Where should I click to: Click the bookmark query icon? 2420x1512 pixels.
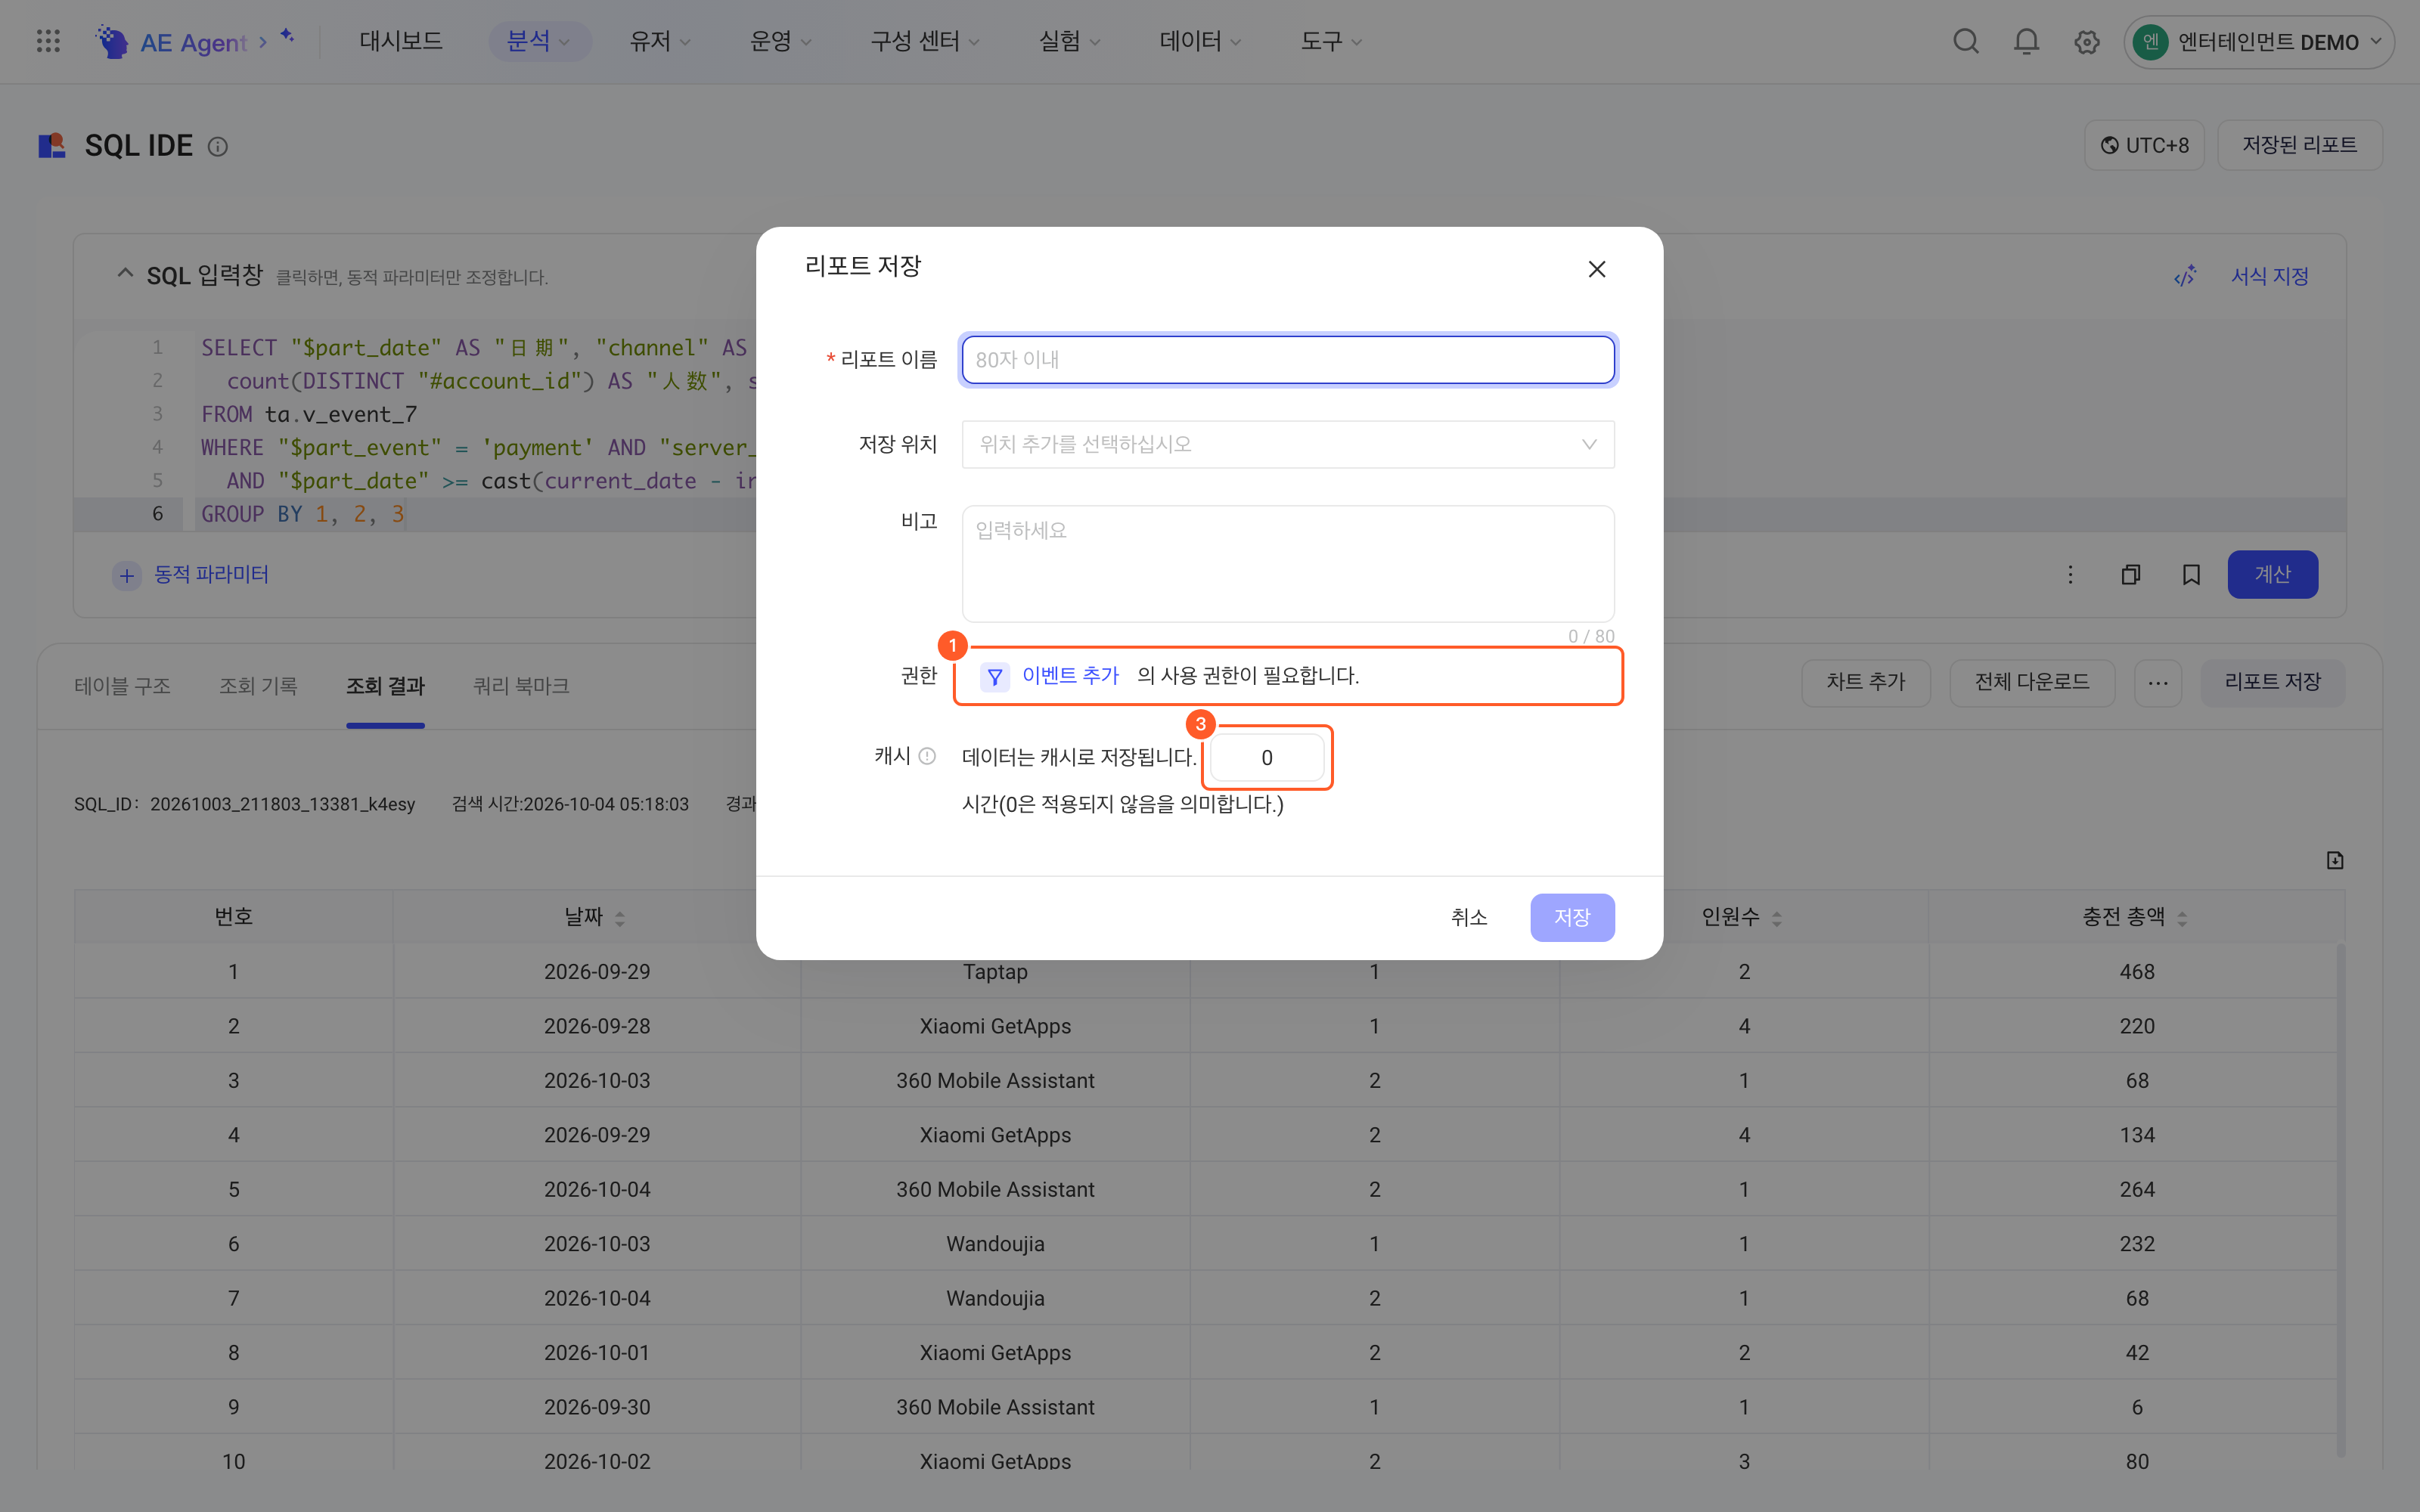[2191, 574]
